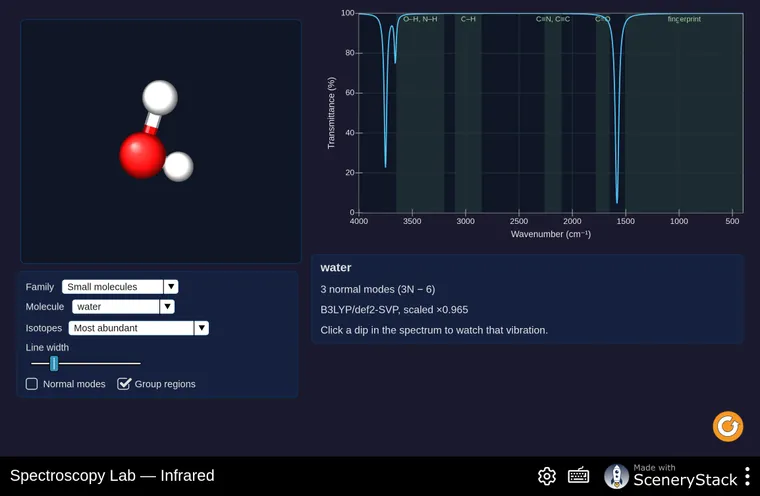Click the O–H, N–H region label
760x496 pixels.
420,19
